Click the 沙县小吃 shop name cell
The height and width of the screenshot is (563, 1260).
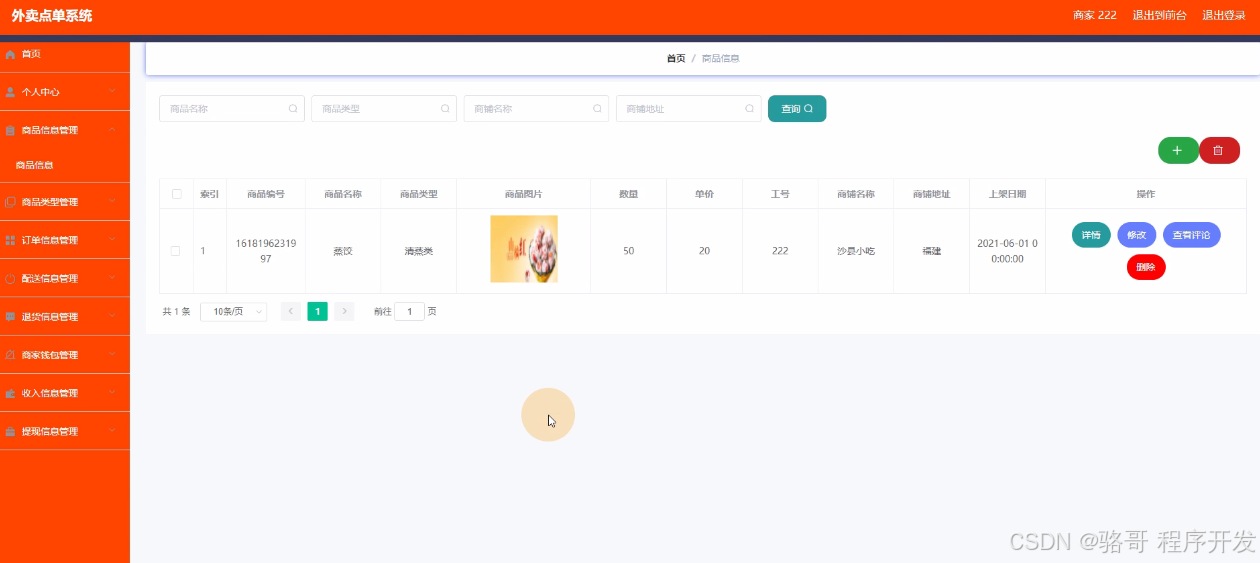tap(856, 251)
